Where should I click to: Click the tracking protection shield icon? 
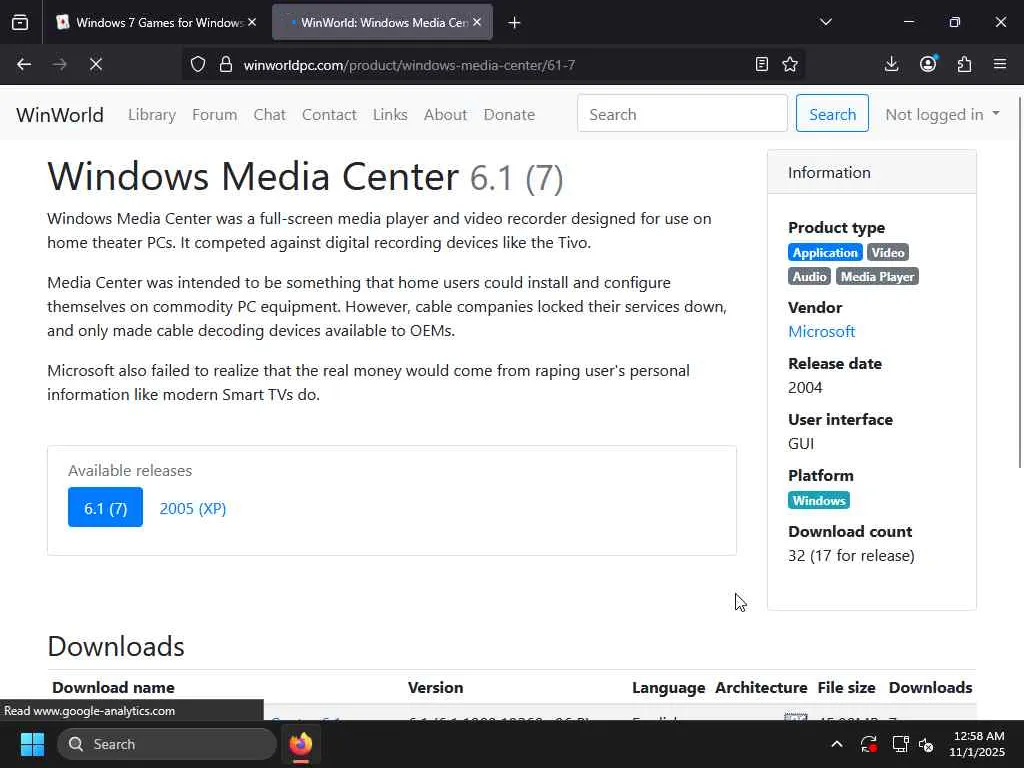click(x=198, y=64)
